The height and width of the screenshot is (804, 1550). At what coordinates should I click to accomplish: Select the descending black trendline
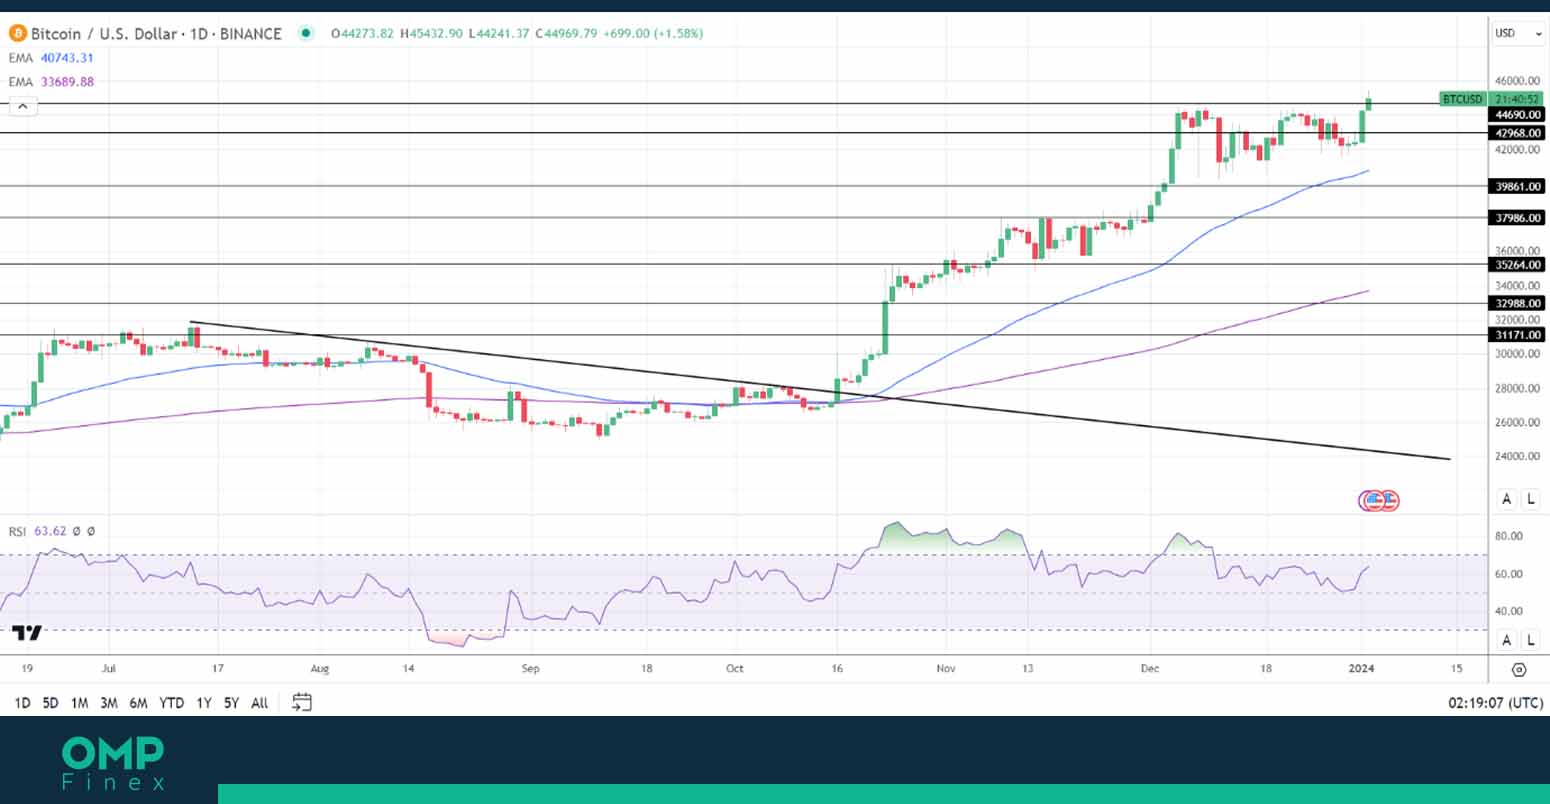coord(820,391)
